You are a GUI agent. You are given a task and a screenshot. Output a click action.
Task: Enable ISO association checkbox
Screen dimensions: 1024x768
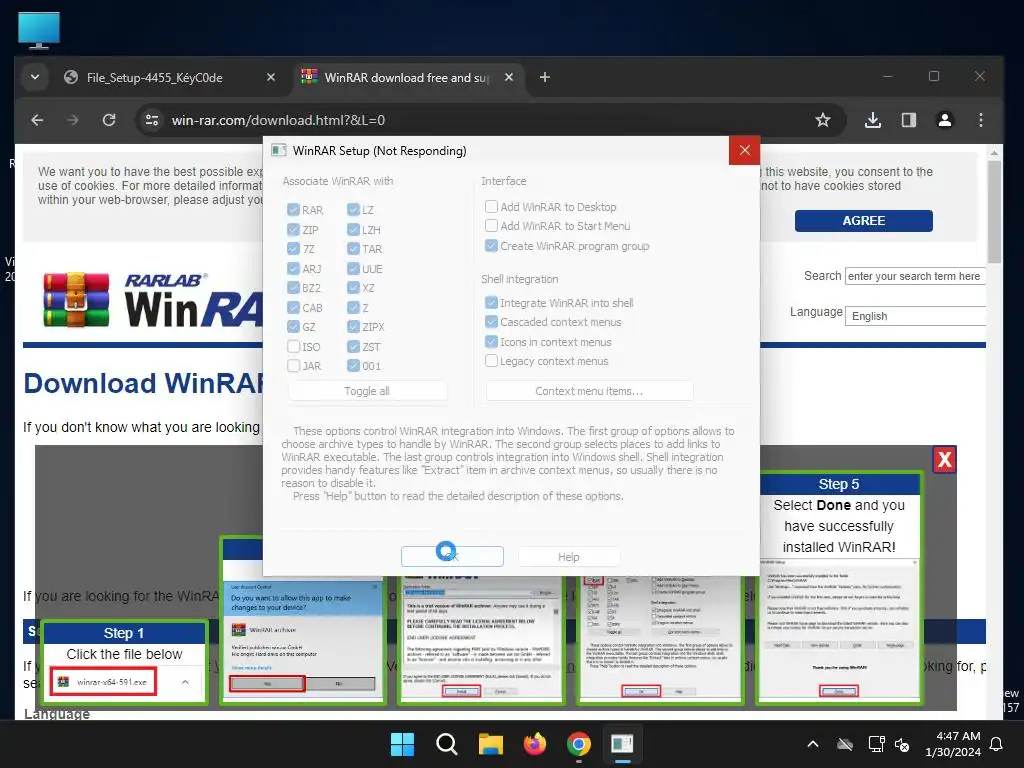tap(293, 346)
